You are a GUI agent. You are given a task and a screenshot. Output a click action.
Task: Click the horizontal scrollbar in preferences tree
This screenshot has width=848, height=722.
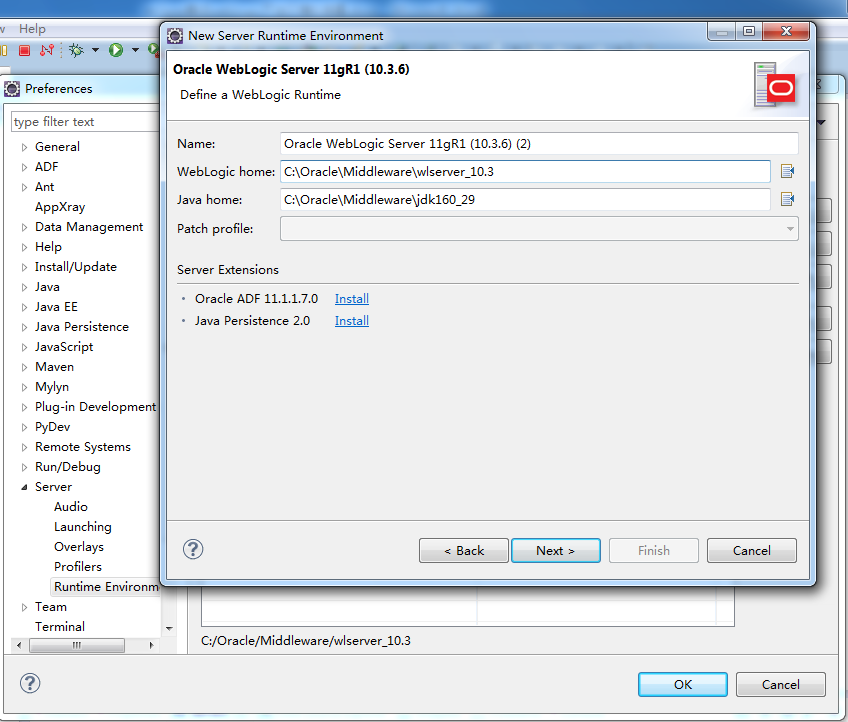click(x=76, y=645)
